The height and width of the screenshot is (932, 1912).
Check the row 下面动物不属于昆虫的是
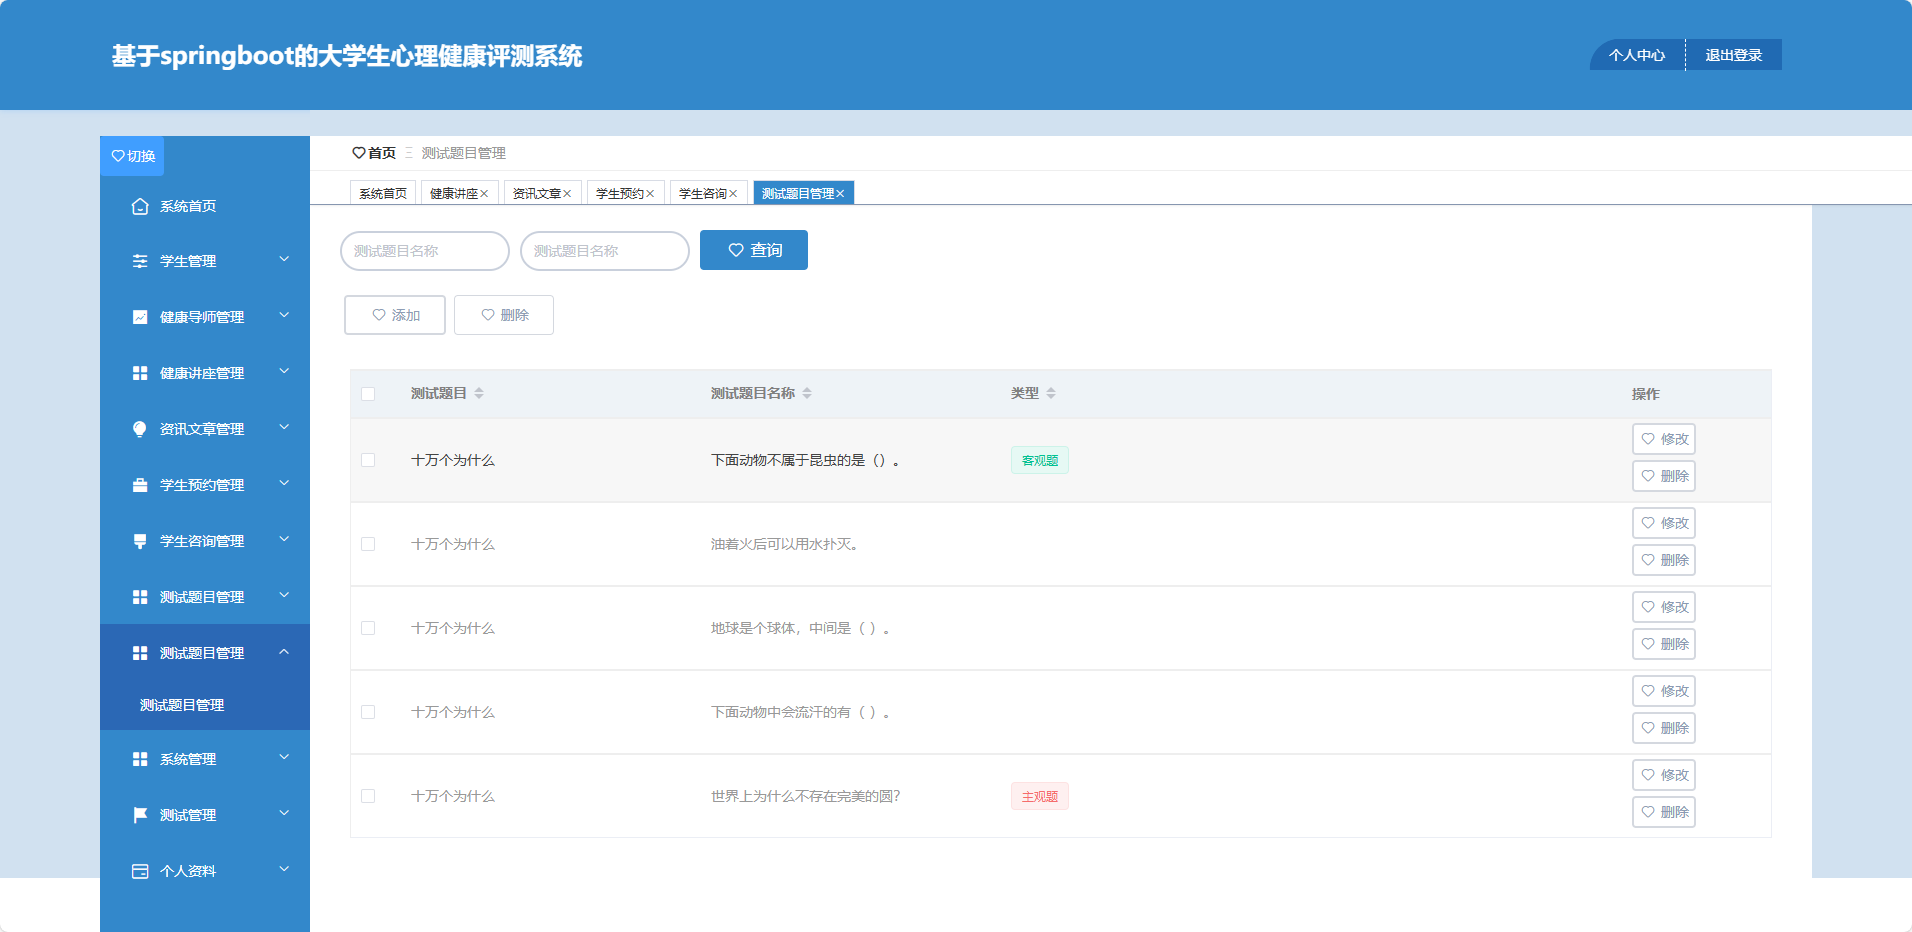[368, 460]
